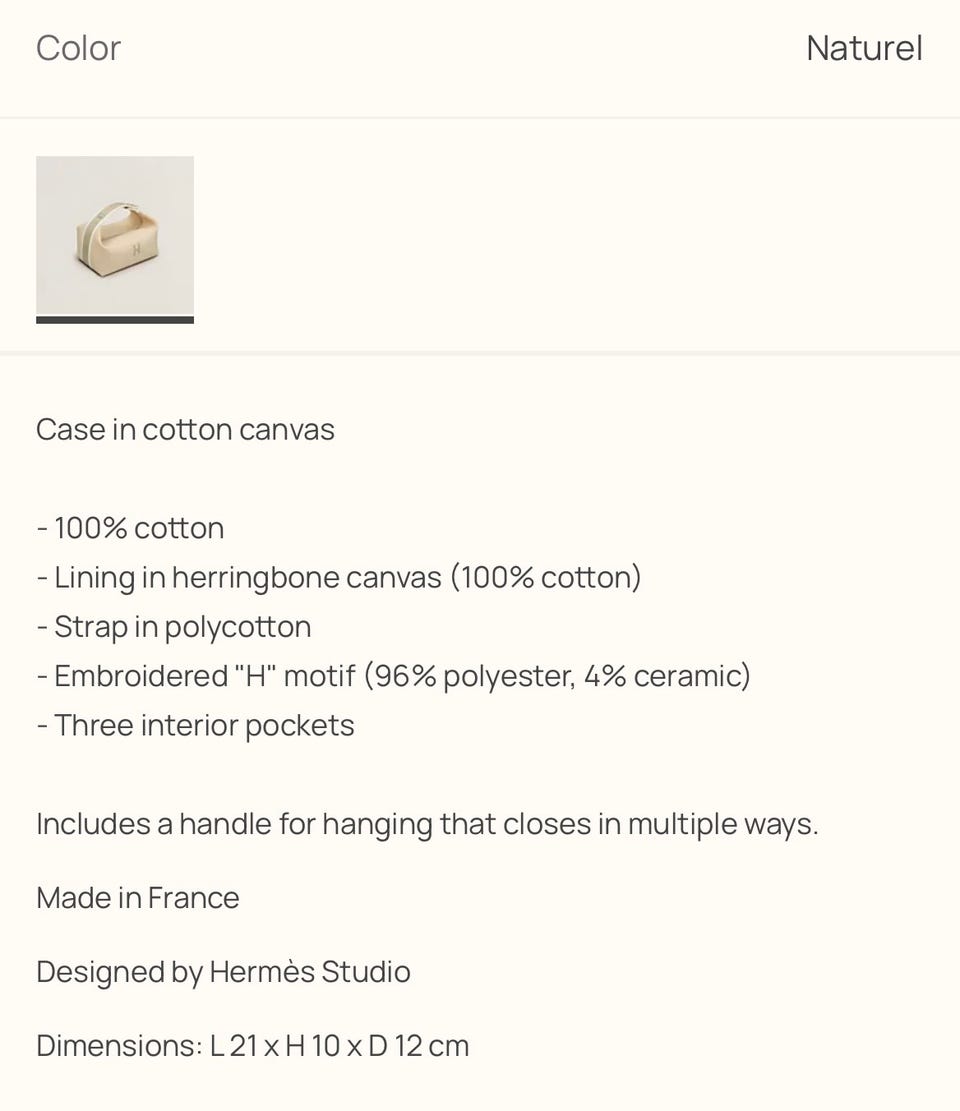960x1111 pixels.
Task: Click the "Color" label
Action: [79, 48]
